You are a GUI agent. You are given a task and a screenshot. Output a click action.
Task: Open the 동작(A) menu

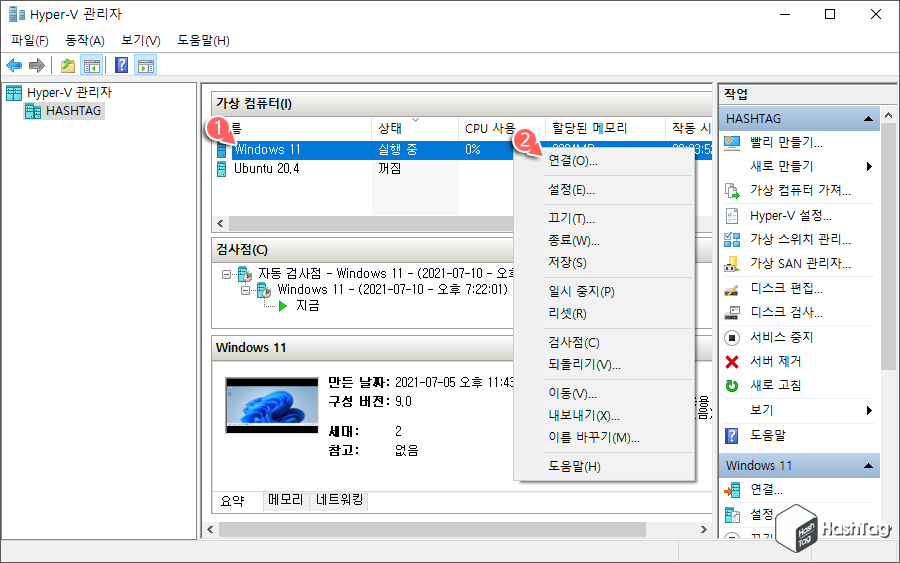point(84,40)
